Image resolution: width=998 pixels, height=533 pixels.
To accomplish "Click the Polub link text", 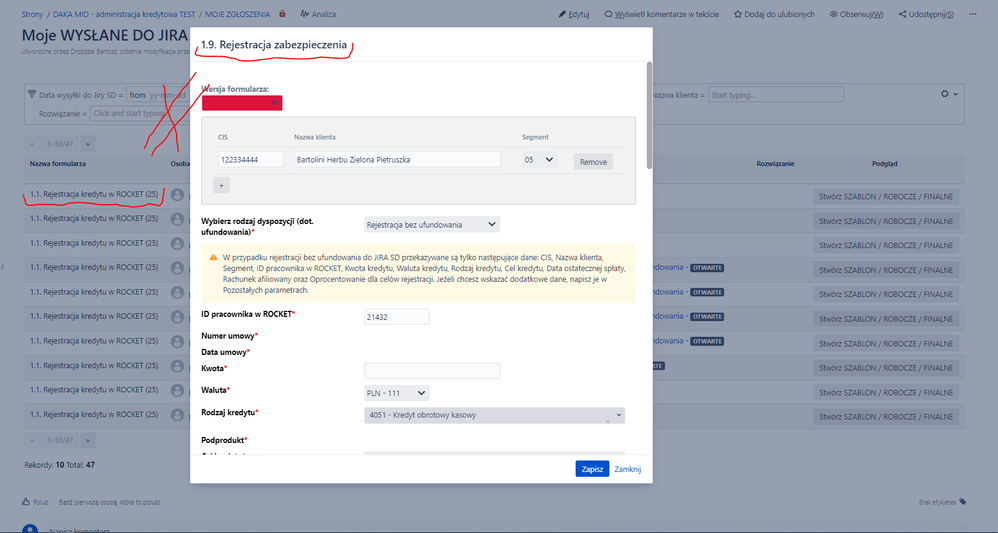I will click(x=41, y=502).
